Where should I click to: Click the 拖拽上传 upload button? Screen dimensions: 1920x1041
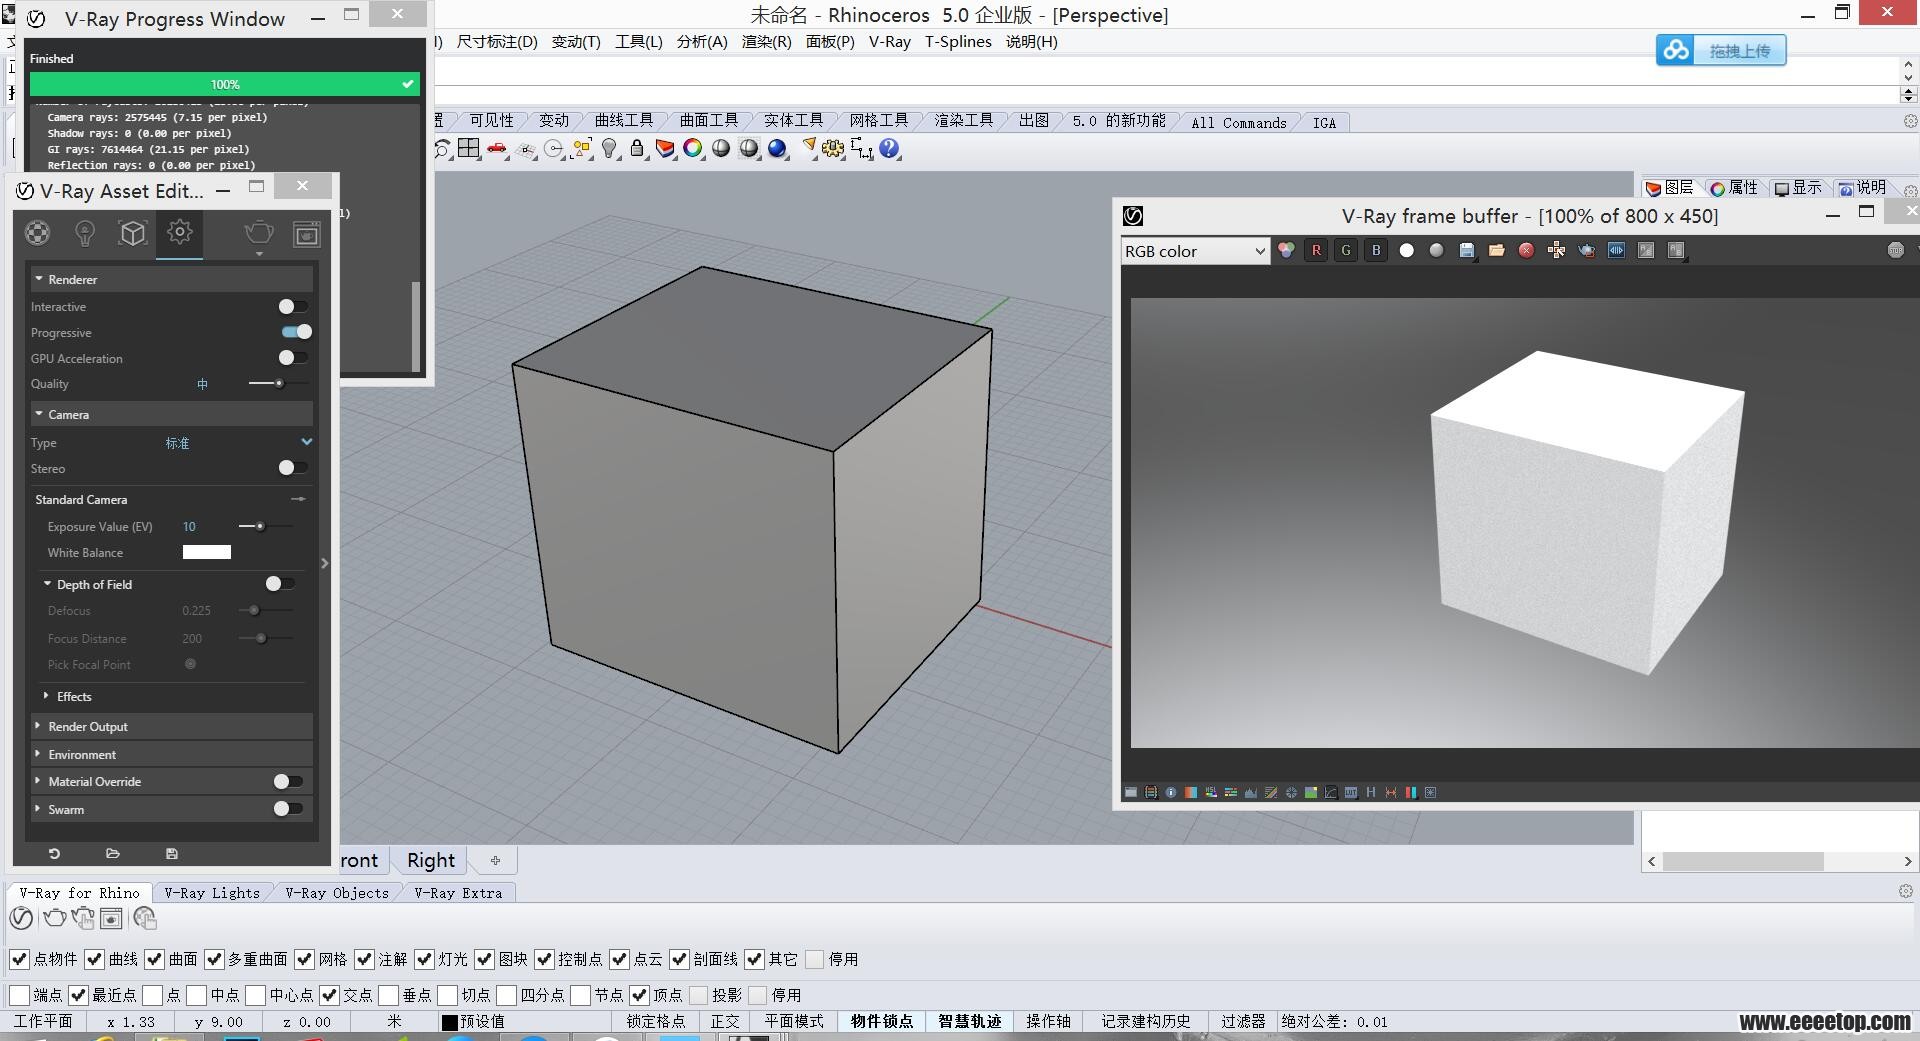[x=1721, y=50]
